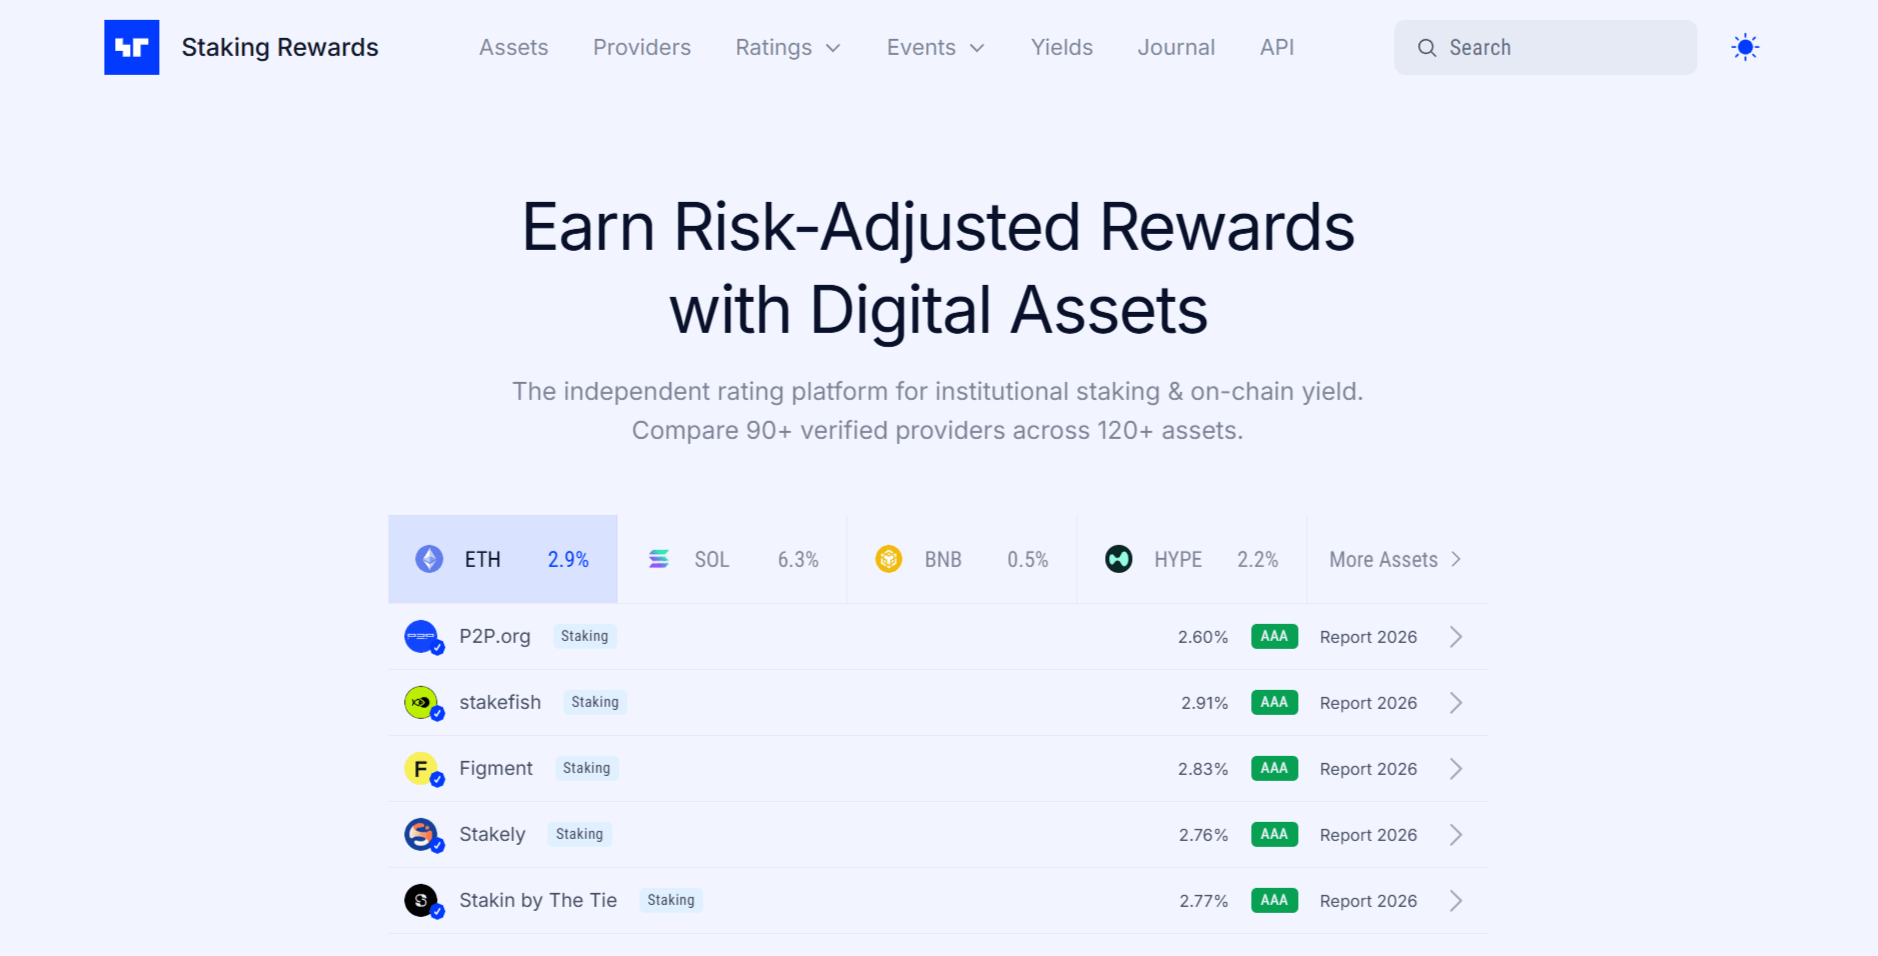Screen dimensions: 1878x956
Task: Click the BNB coin icon
Action: pos(889,559)
